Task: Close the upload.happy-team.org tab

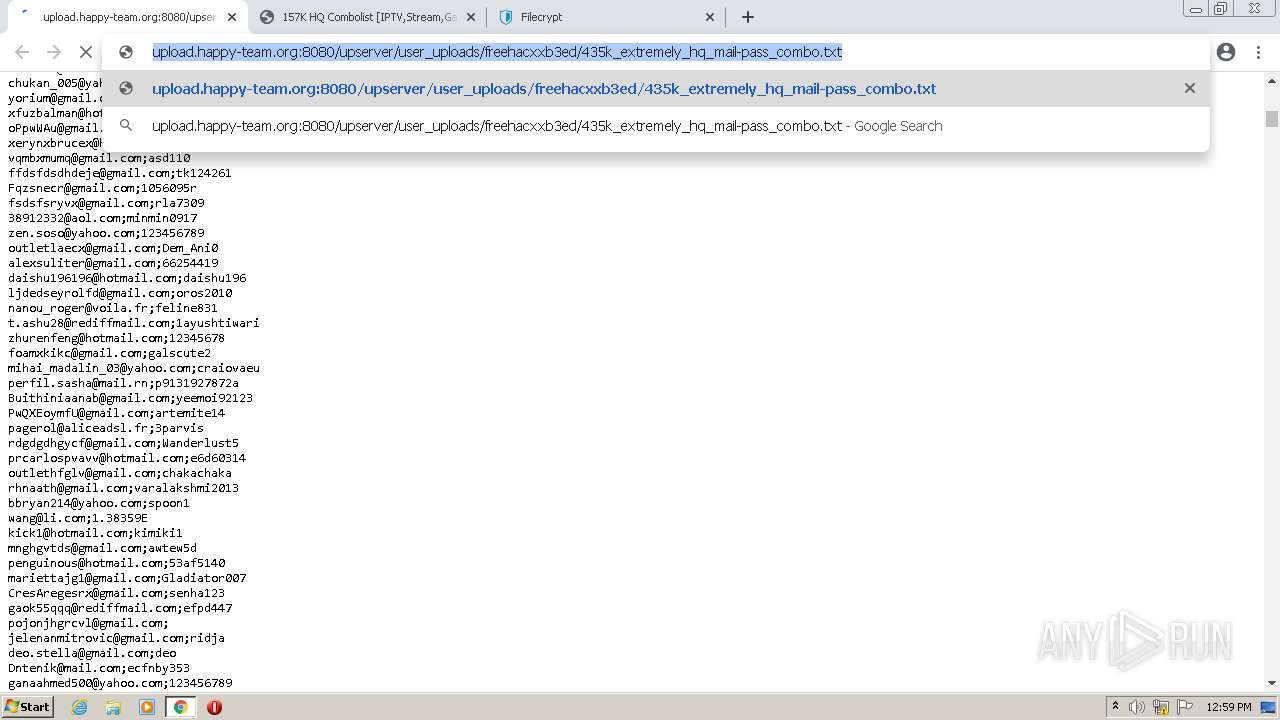Action: [232, 17]
